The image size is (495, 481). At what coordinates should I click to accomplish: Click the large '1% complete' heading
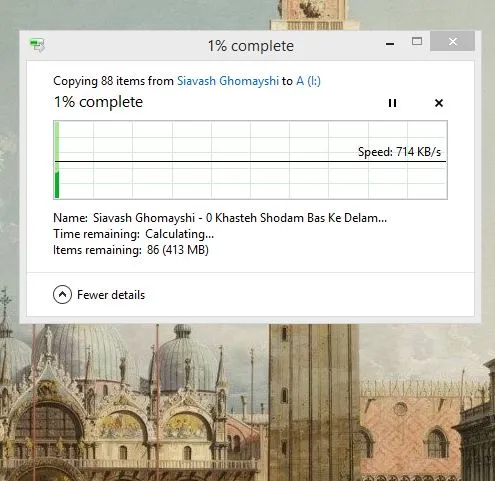pyautogui.click(x=98, y=102)
